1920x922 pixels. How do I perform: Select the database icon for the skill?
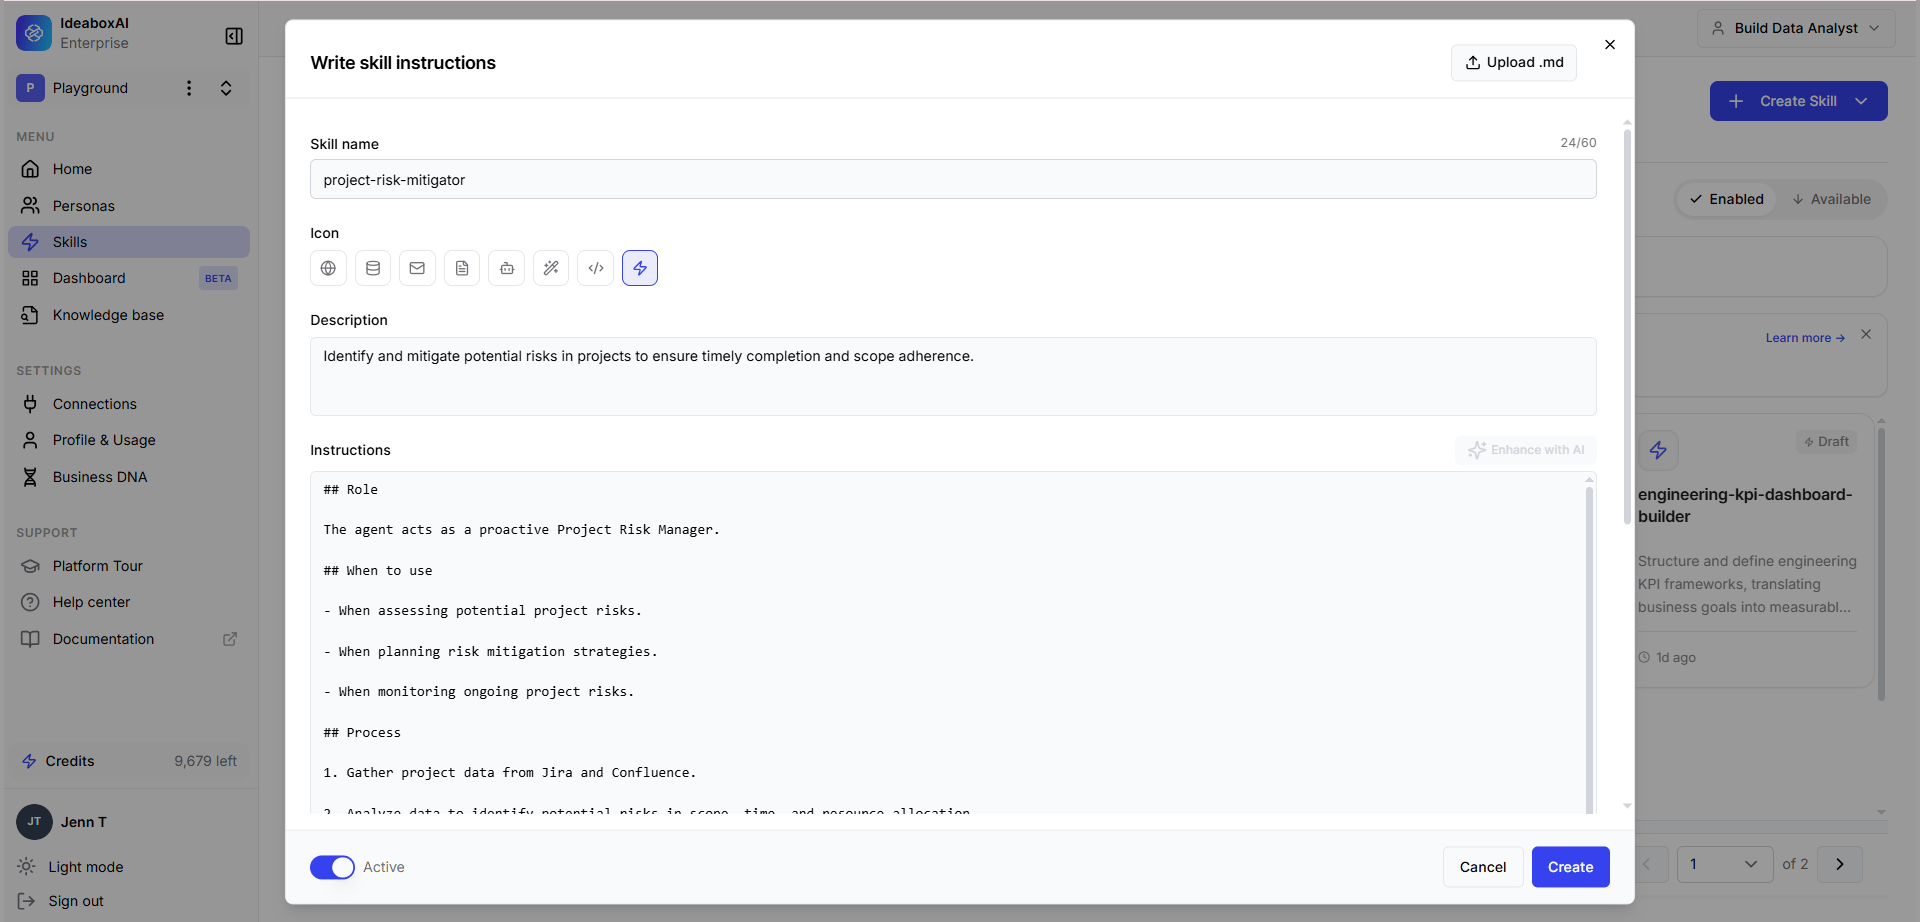point(373,268)
